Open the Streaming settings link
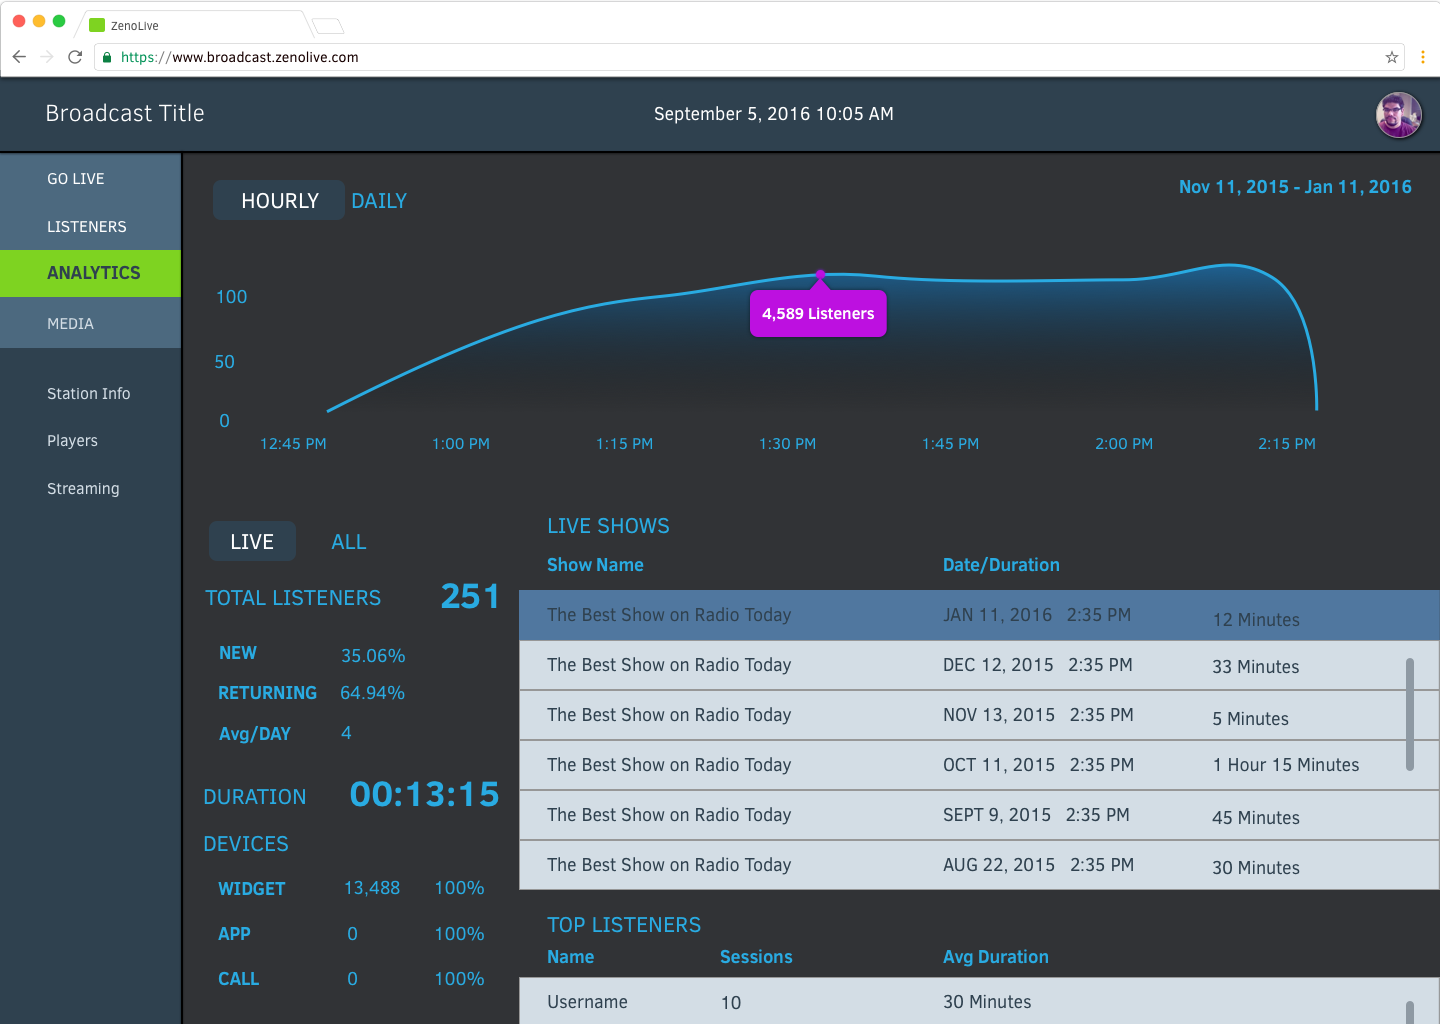 click(83, 489)
